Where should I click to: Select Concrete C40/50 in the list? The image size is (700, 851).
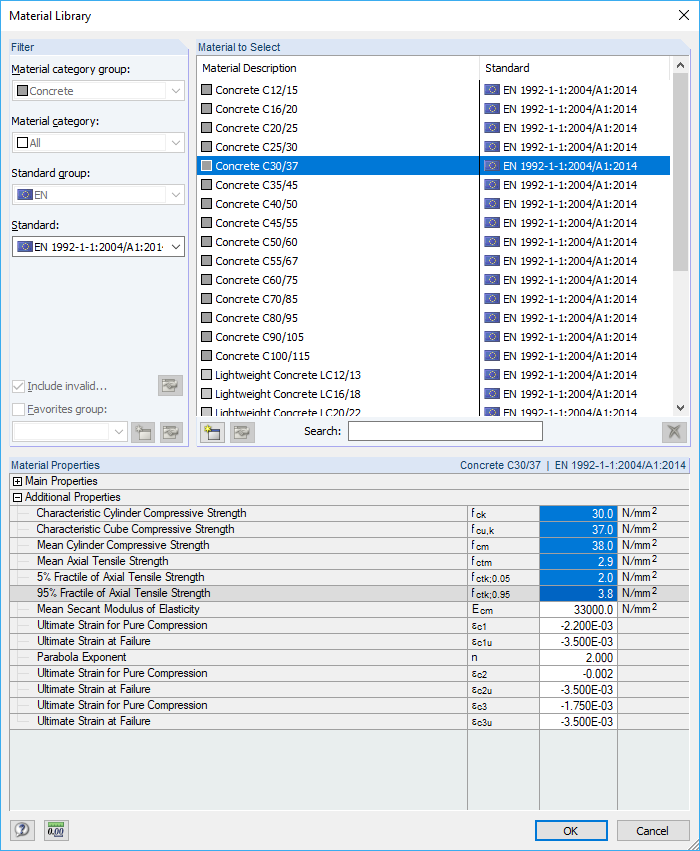[434, 204]
